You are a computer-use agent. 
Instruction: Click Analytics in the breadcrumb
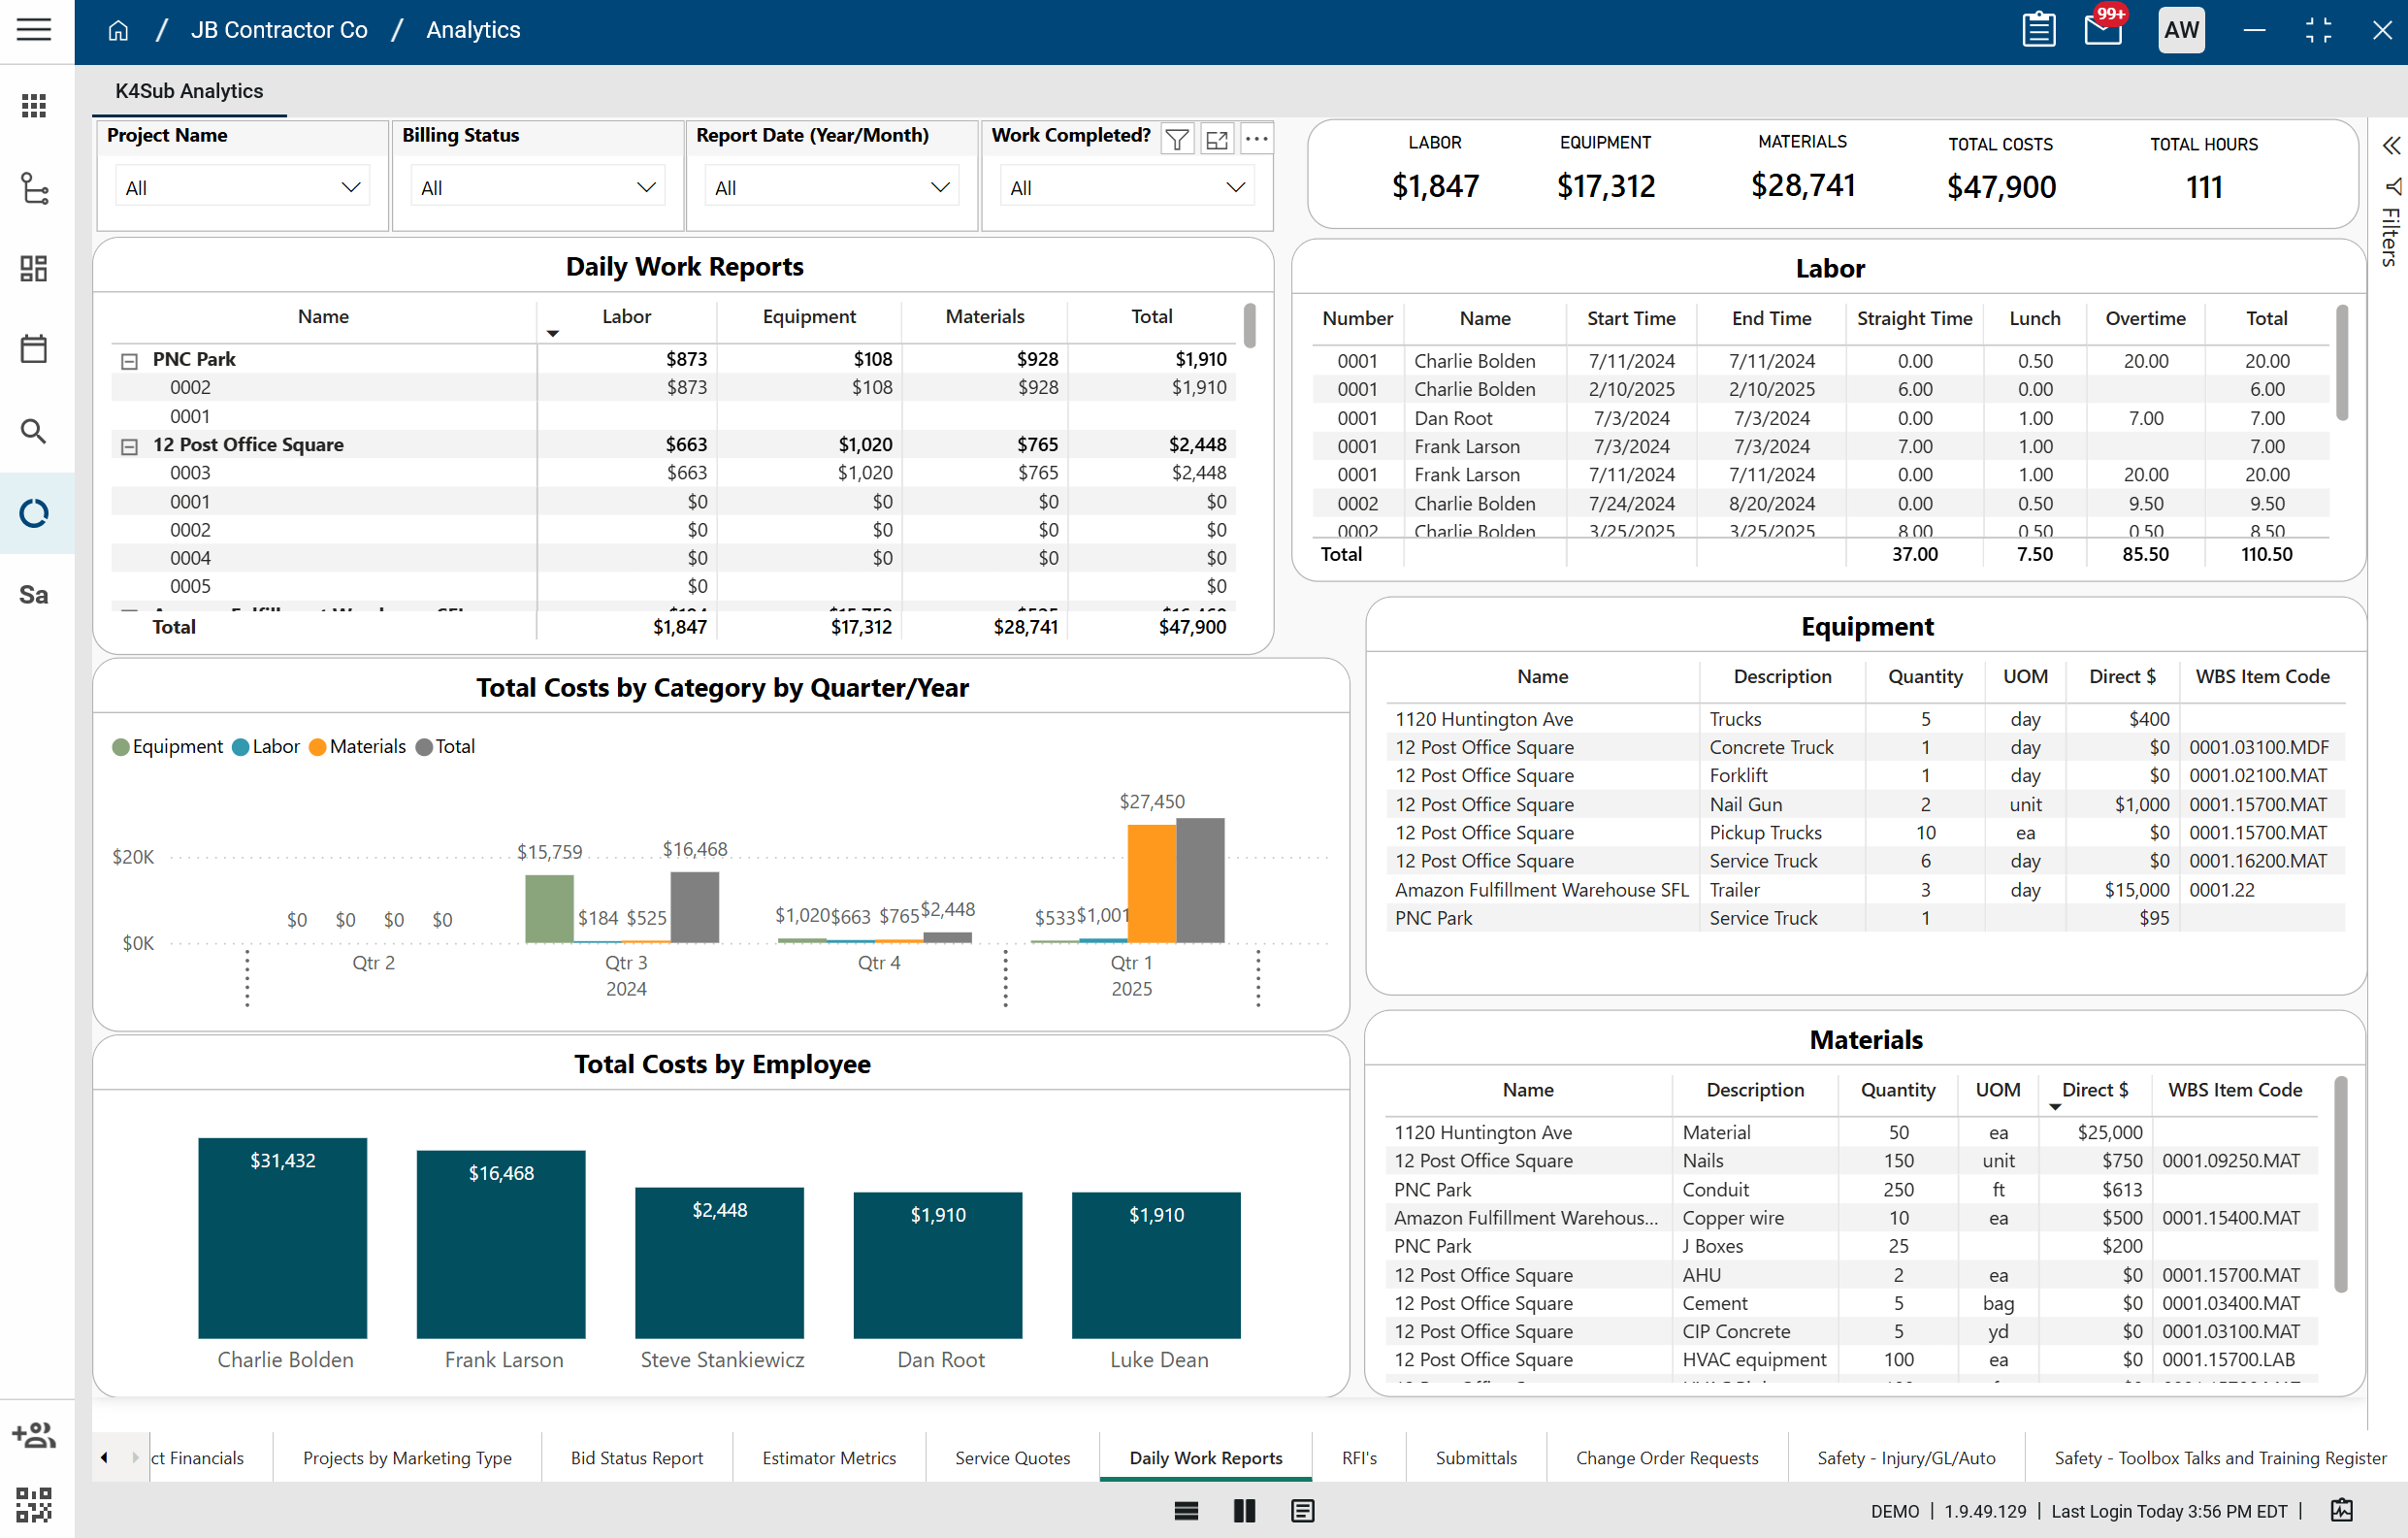[473, 30]
